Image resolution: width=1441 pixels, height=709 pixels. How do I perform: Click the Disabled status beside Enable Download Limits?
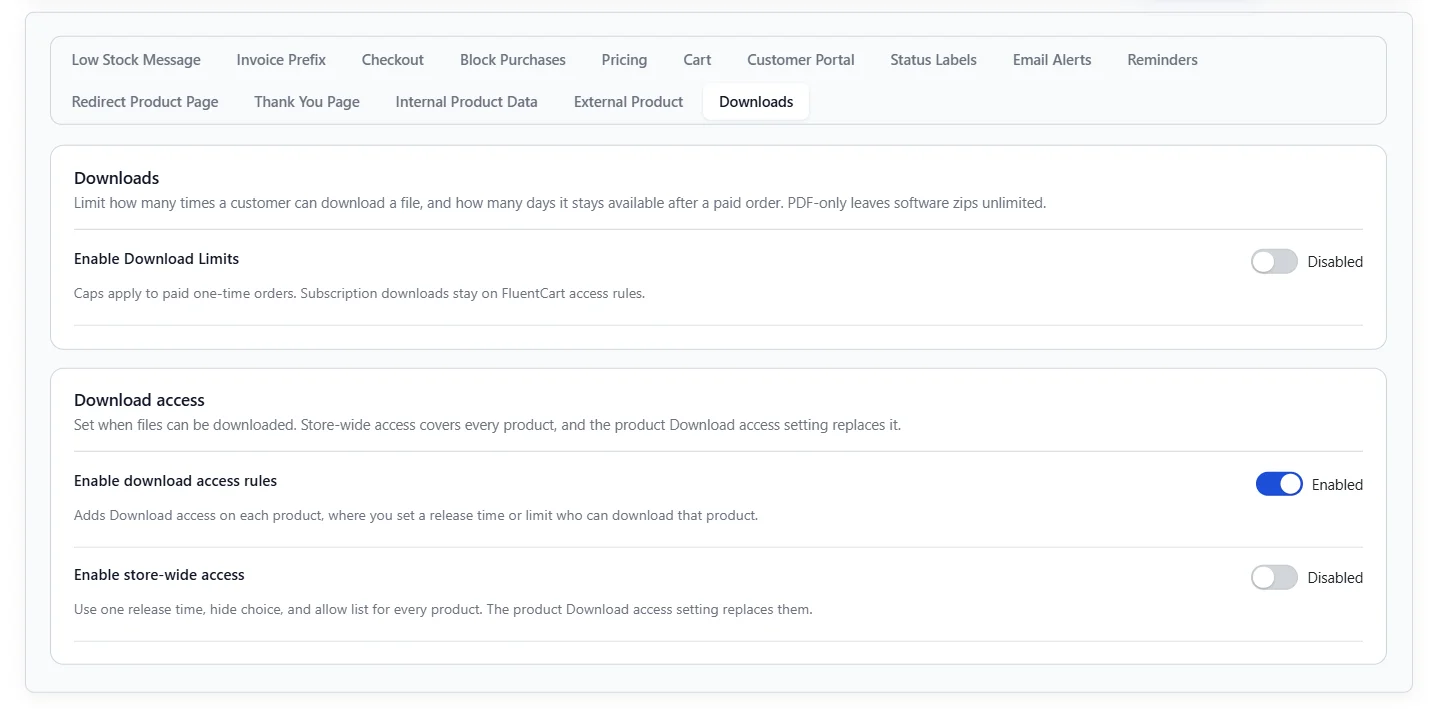click(1335, 262)
